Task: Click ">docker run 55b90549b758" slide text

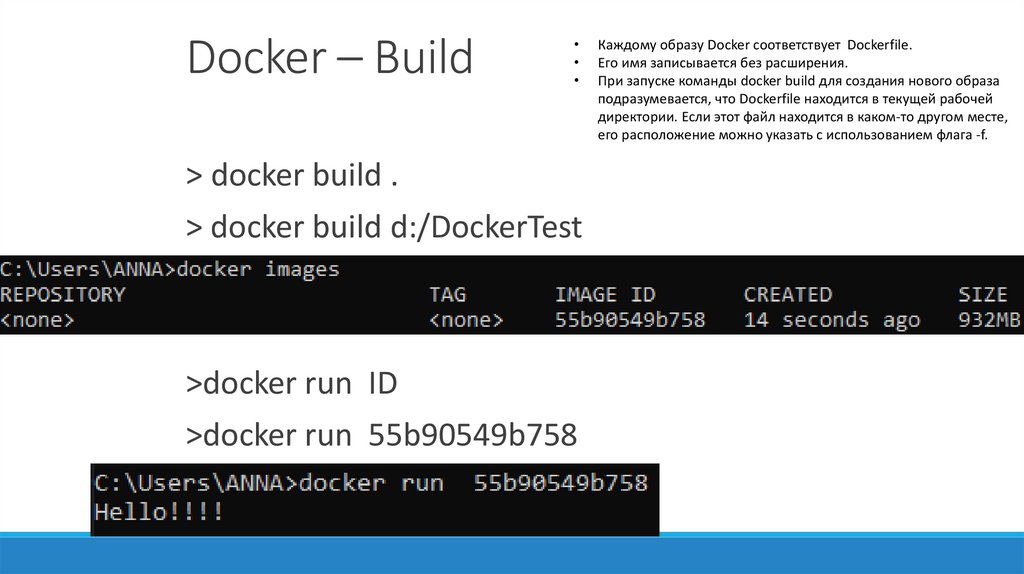Action: [381, 436]
